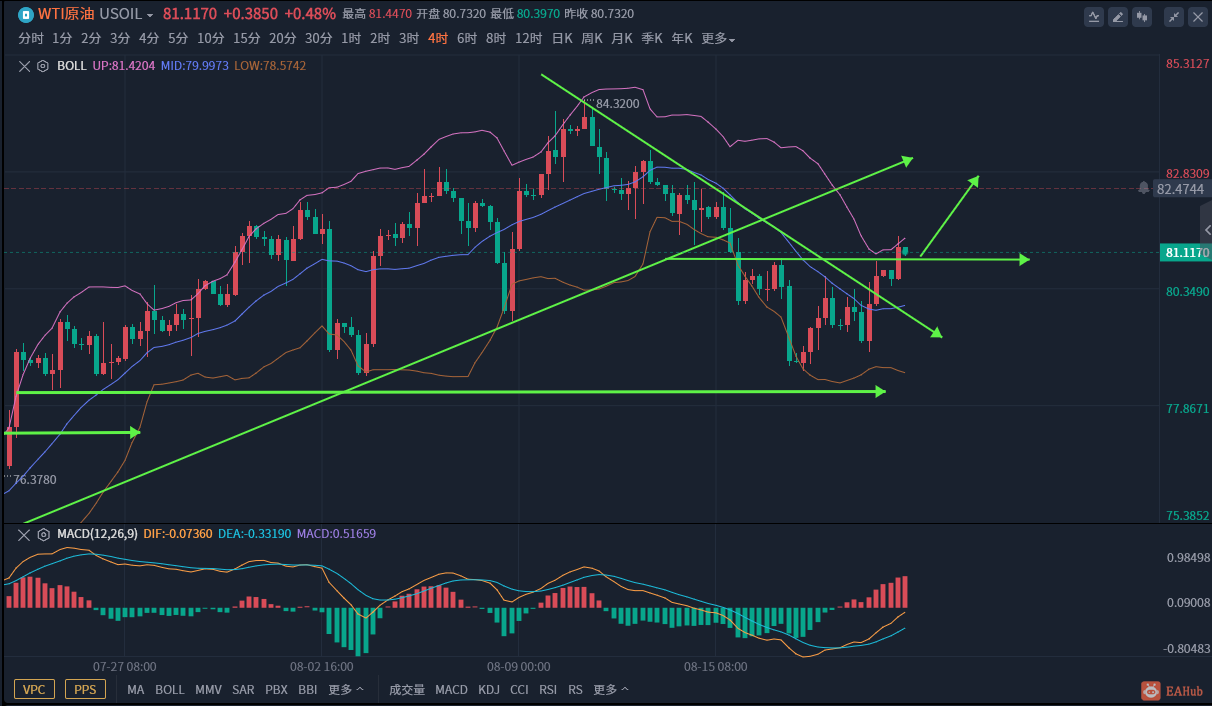
Task: Click the shrink/exit fullscreen arrows icon
Action: tap(1174, 16)
